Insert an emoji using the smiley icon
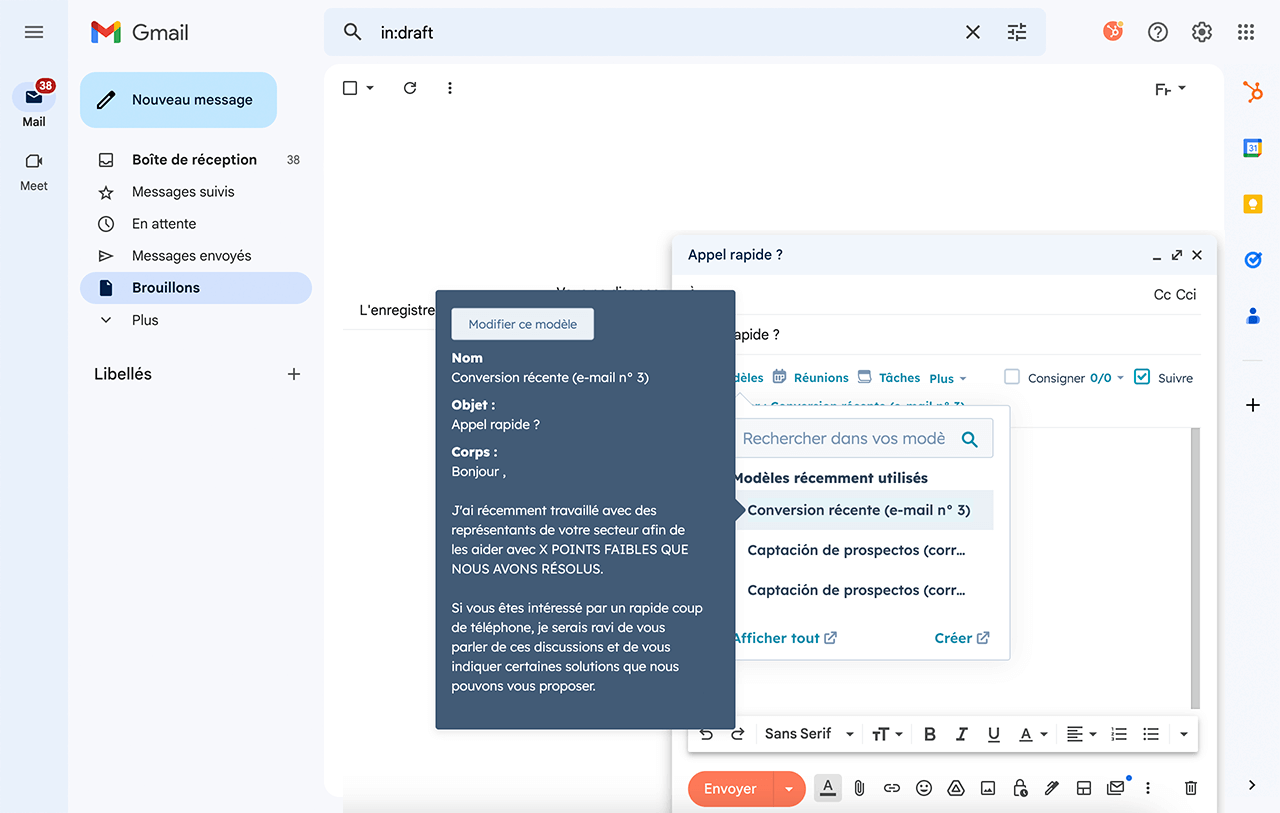This screenshot has width=1280, height=813. pos(924,788)
